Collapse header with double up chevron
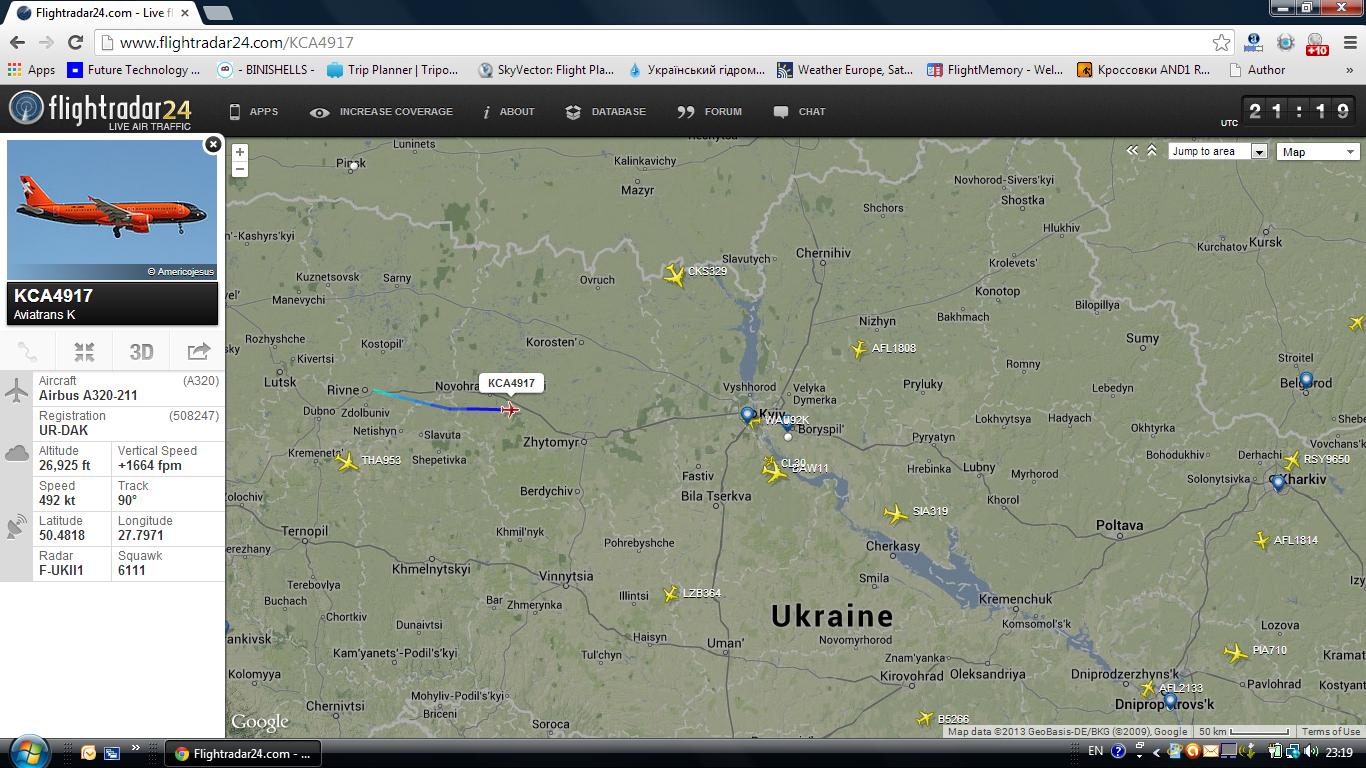Screen dimensions: 1366x768 (1151, 151)
